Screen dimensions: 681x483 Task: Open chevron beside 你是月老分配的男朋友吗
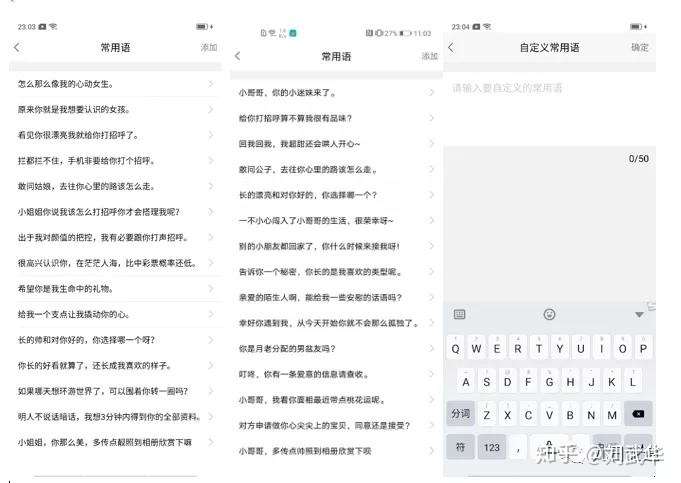[431, 348]
